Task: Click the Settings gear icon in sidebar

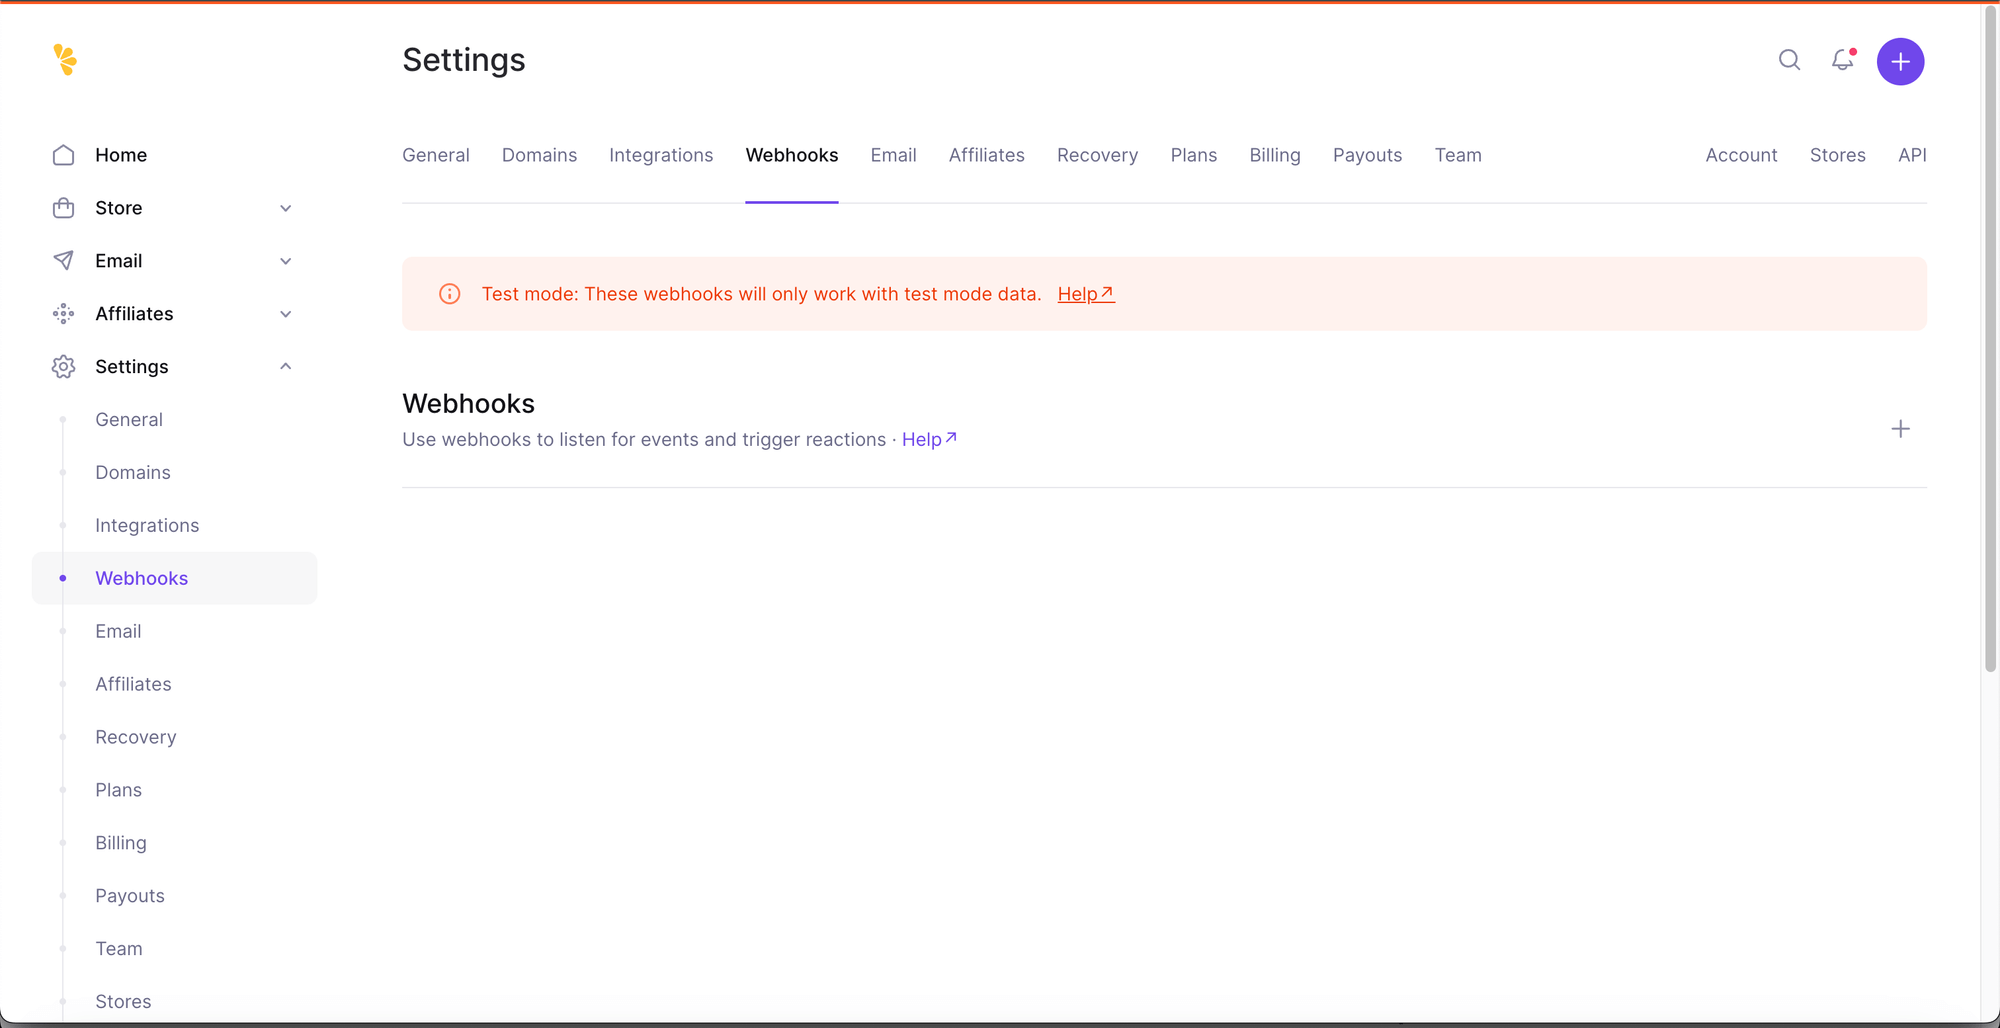Action: click(63, 367)
